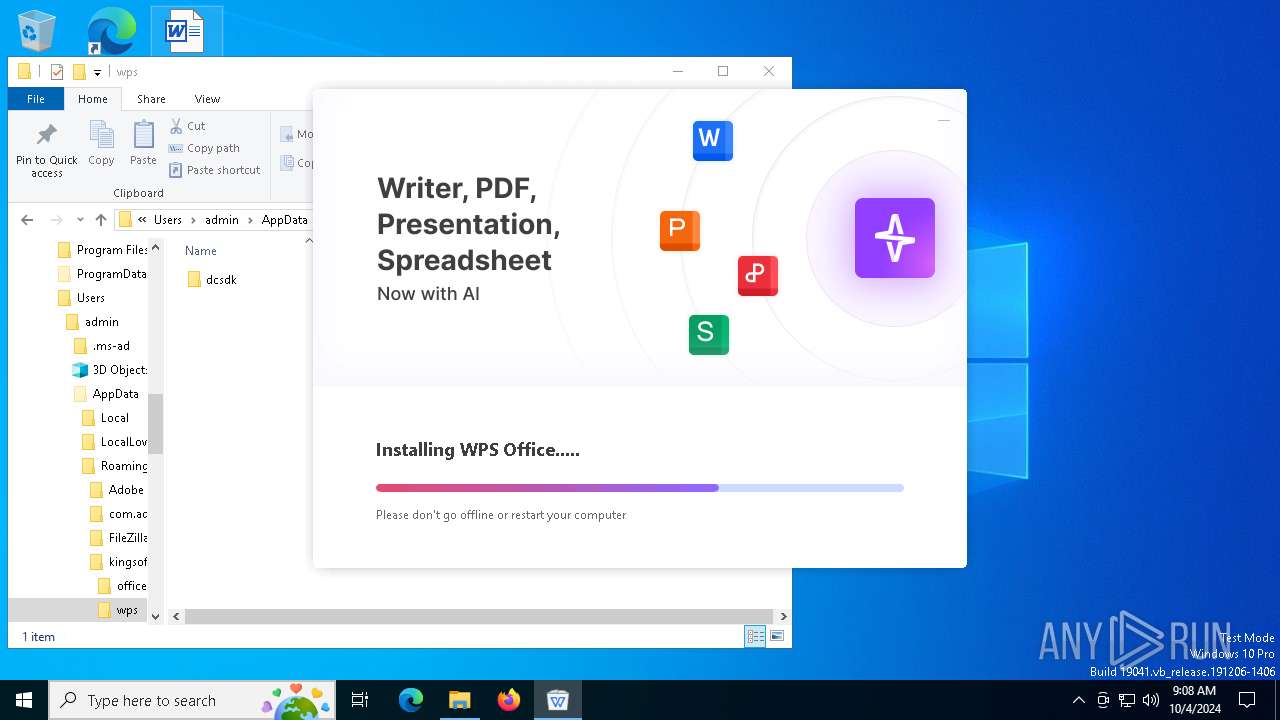Open Firefox from the taskbar
Screen dimensions: 1280x720
click(x=509, y=700)
